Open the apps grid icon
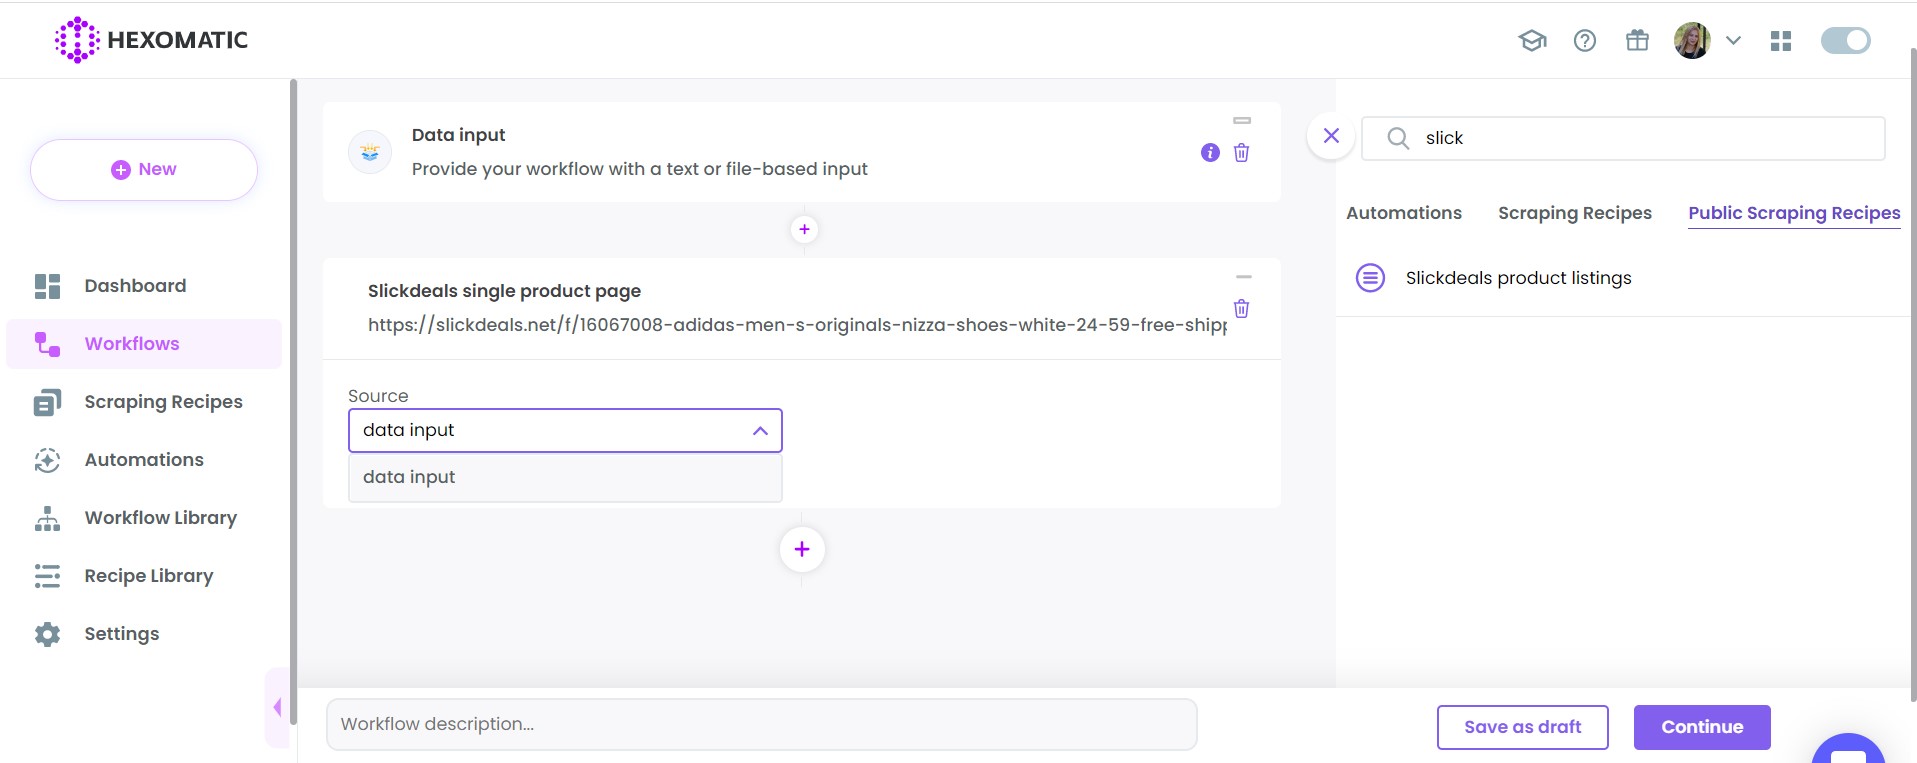This screenshot has width=1917, height=763. point(1780,41)
